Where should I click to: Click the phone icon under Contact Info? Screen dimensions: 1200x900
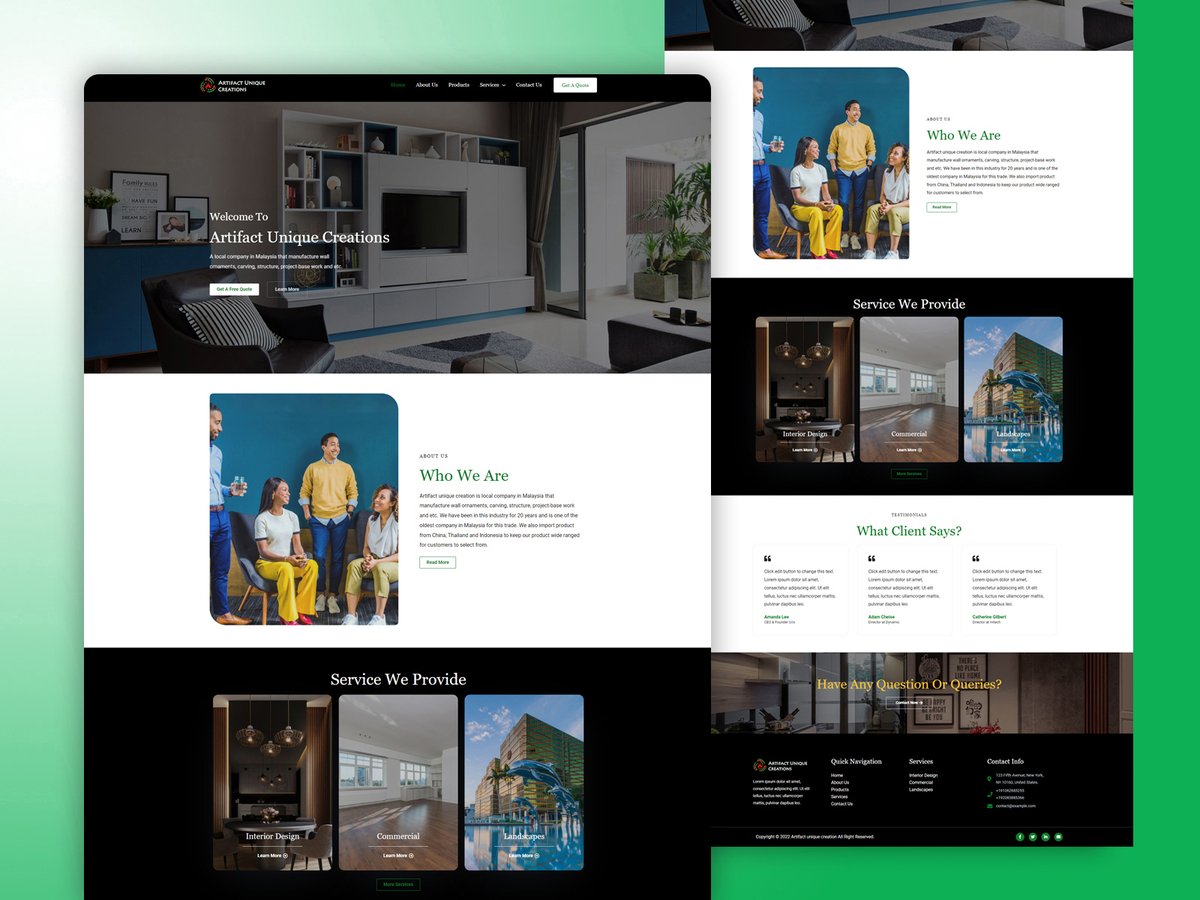989,794
